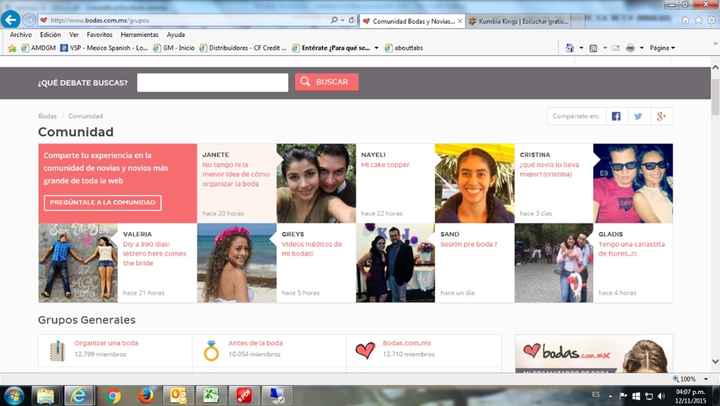Viewport: 720px width, 406px height.
Task: Open the favorites star icon in bookmarks bar
Action: [12, 48]
